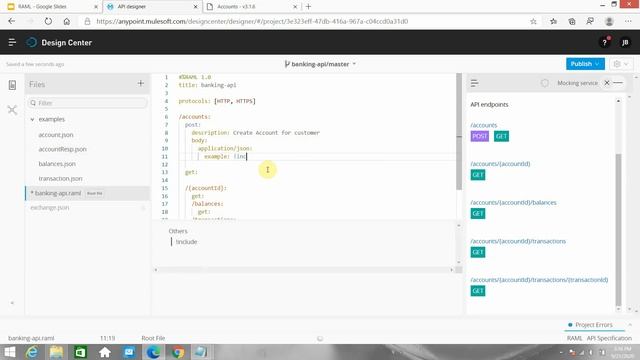Open File Explorer from taskbar

56,352
